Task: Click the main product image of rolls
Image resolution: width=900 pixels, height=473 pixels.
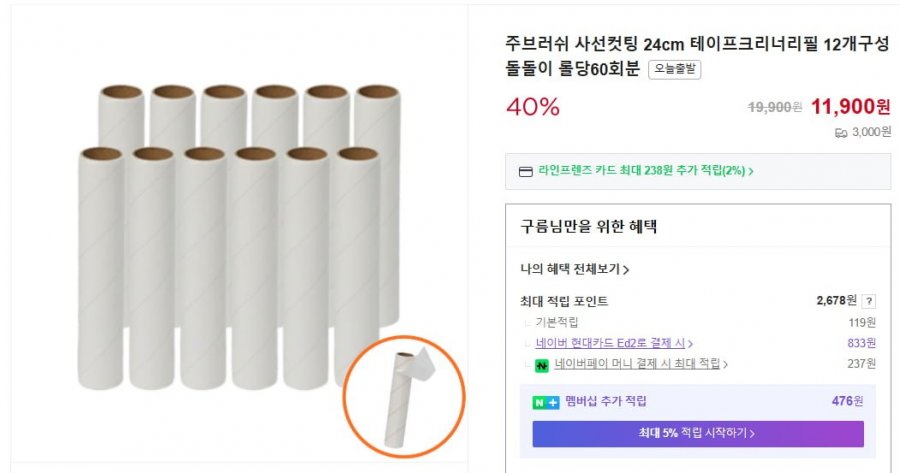Action: (x=239, y=236)
